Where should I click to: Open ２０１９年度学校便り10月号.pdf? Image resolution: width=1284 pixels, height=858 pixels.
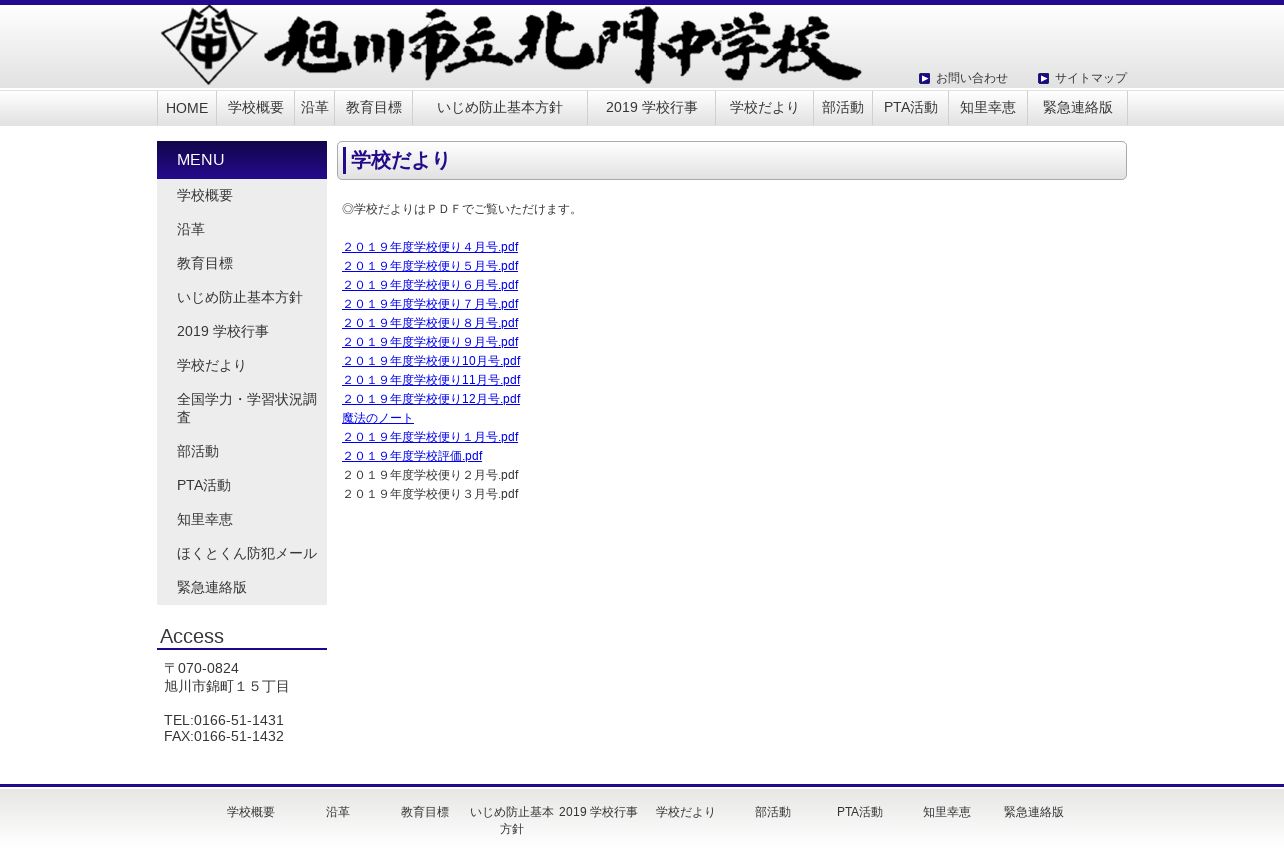(x=431, y=361)
